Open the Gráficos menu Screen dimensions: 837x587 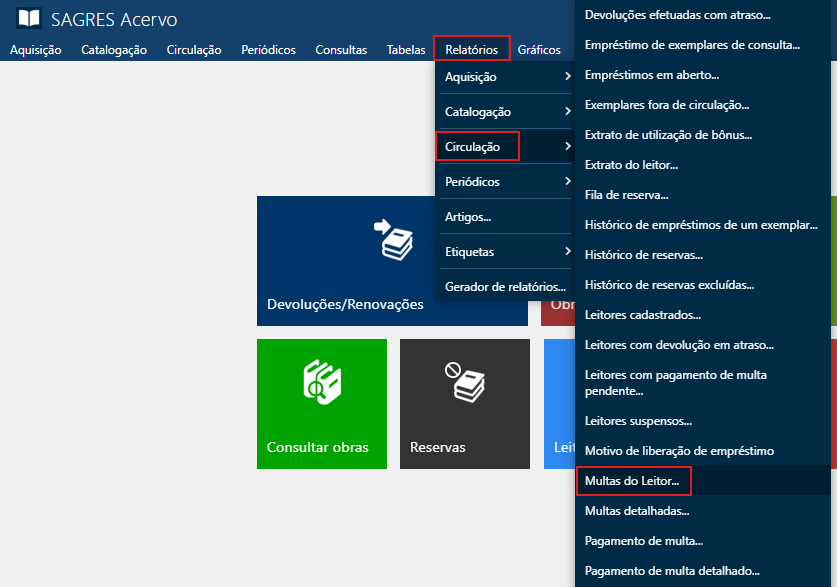[x=539, y=50]
